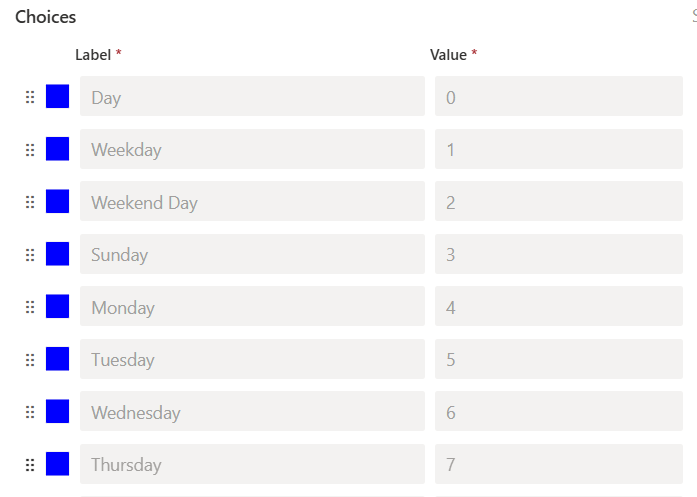Screen dimensions: 697x497
Task: Select the value input showing 5
Action: pyautogui.click(x=558, y=359)
